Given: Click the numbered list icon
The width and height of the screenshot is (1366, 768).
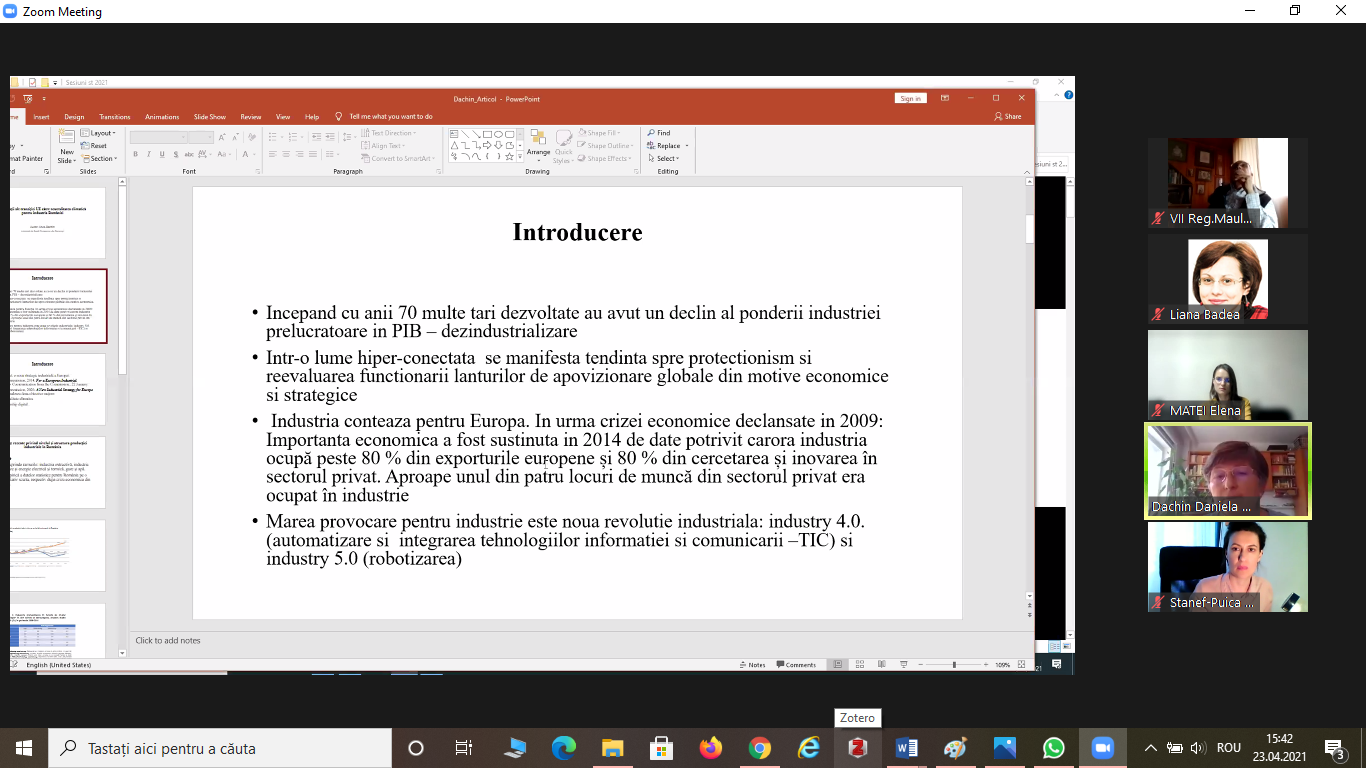Looking at the screenshot, I should click(294, 137).
